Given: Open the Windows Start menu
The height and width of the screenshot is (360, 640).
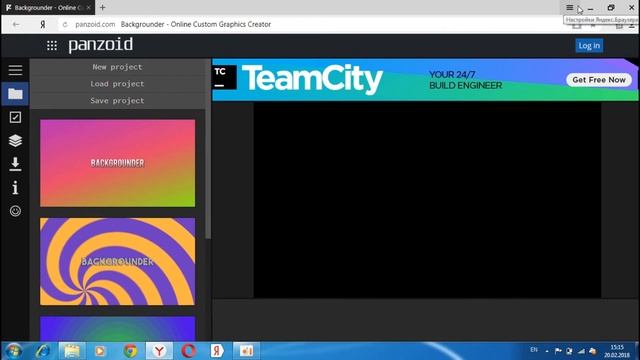Looking at the screenshot, I should point(14,351).
